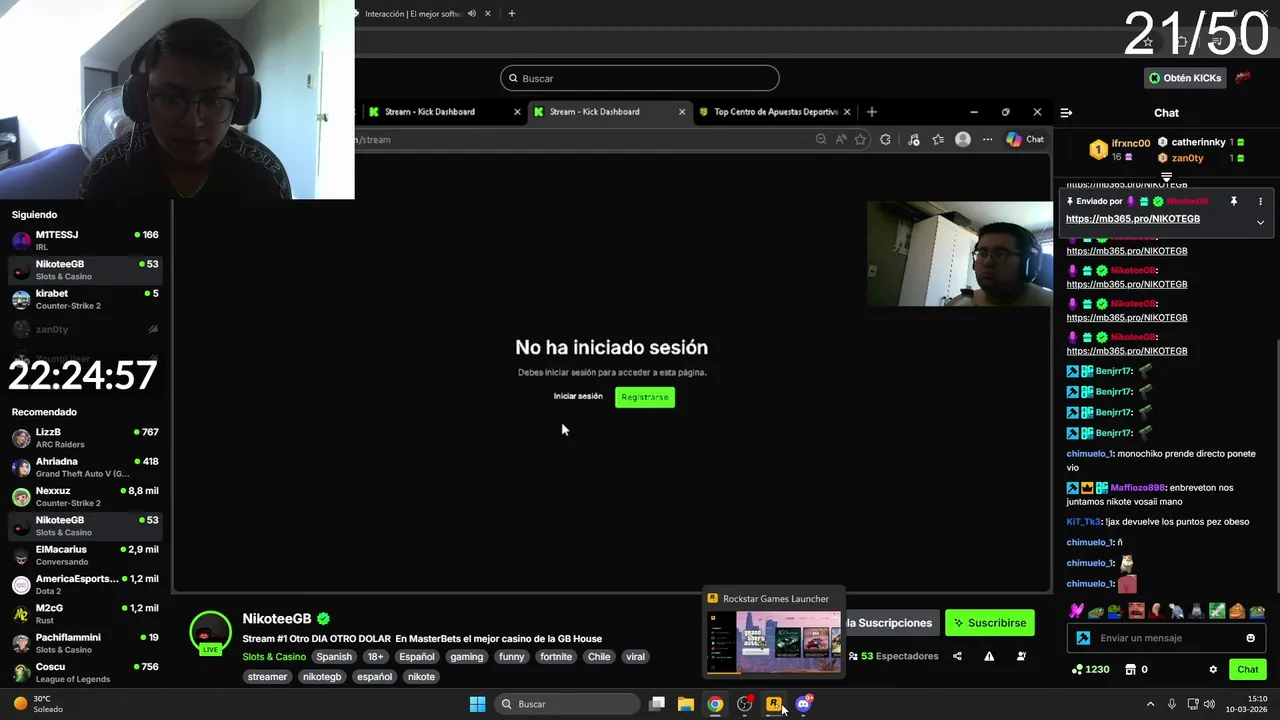This screenshot has width=1280, height=720.
Task: Expand the gift leaderboard drag handle
Action: 1166,177
